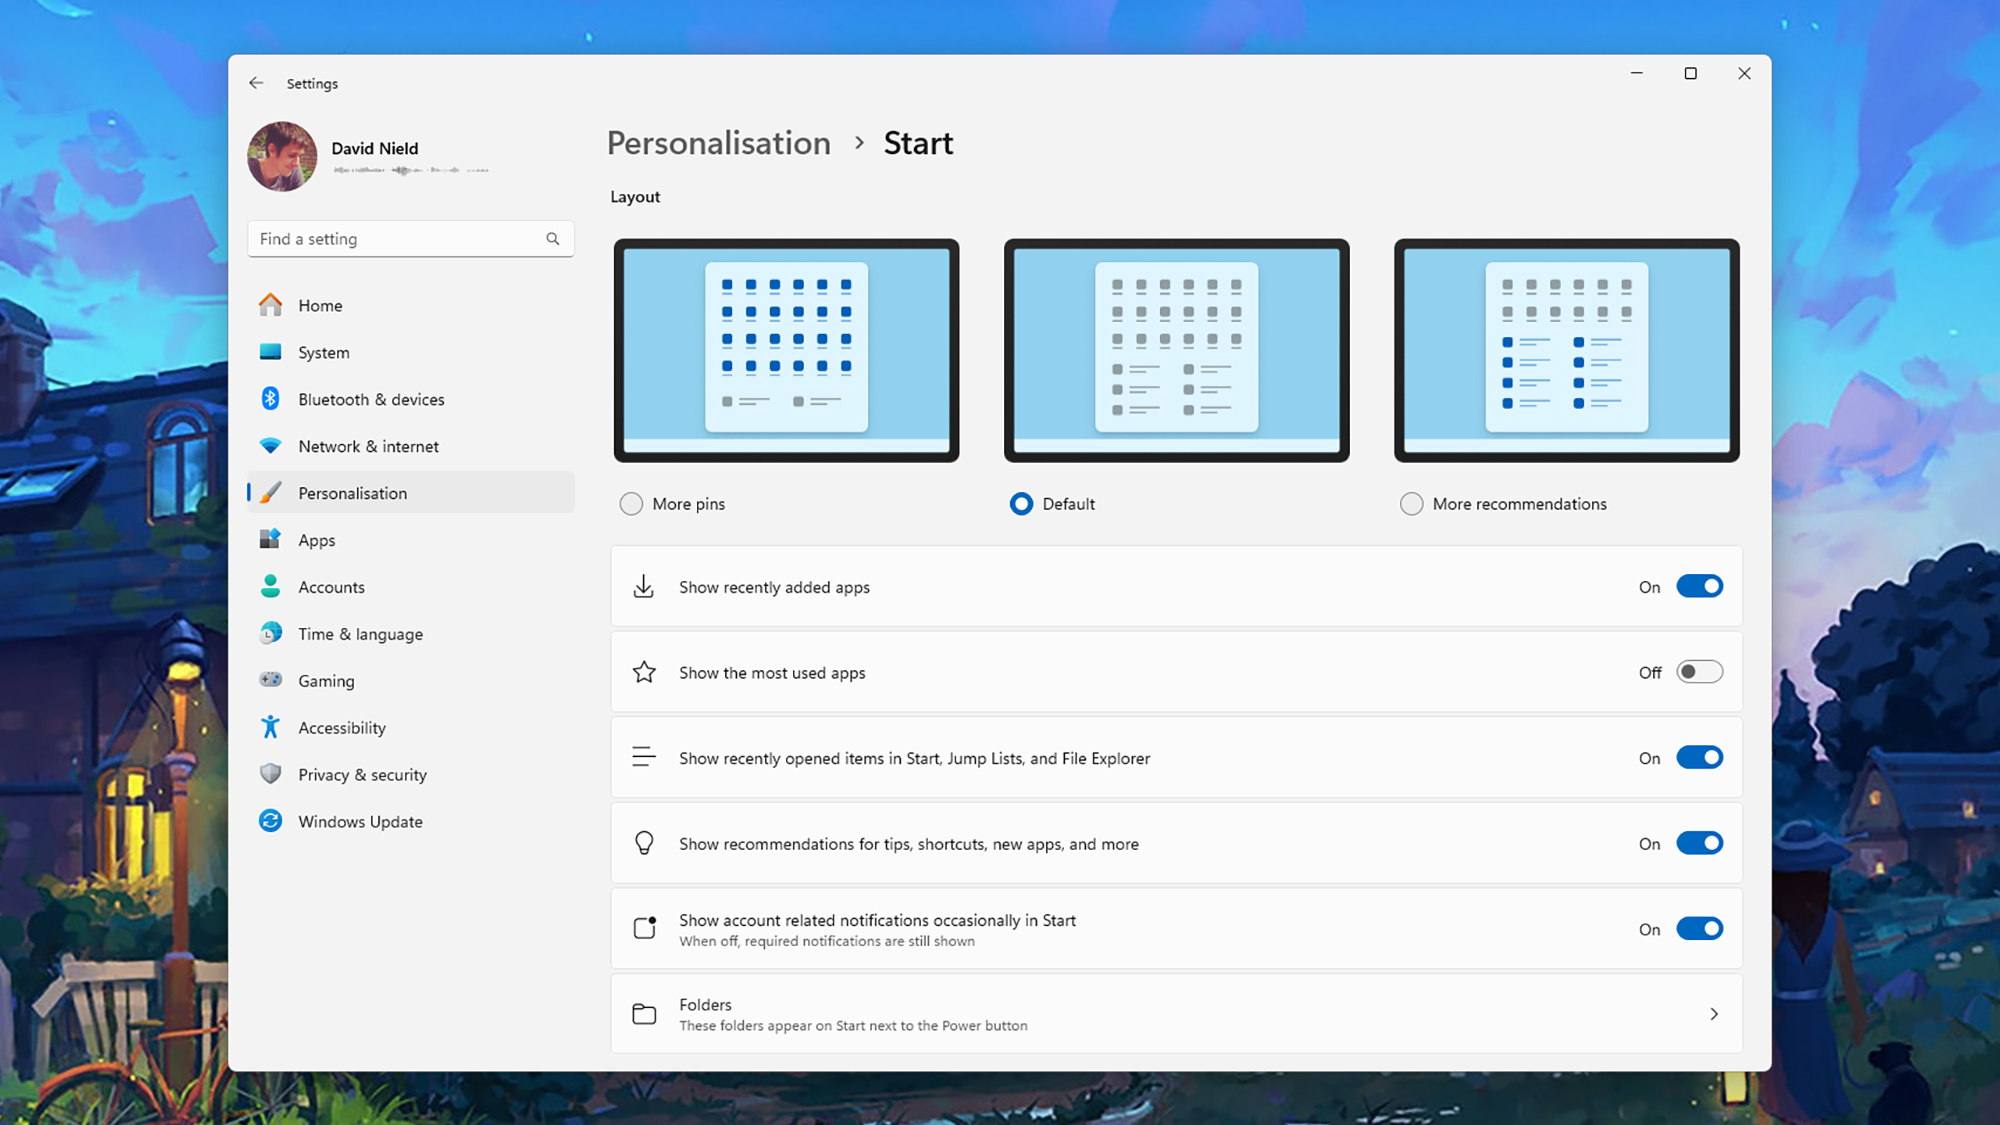This screenshot has height=1125, width=2000.
Task: Navigate to Time & language settings
Action: point(360,633)
